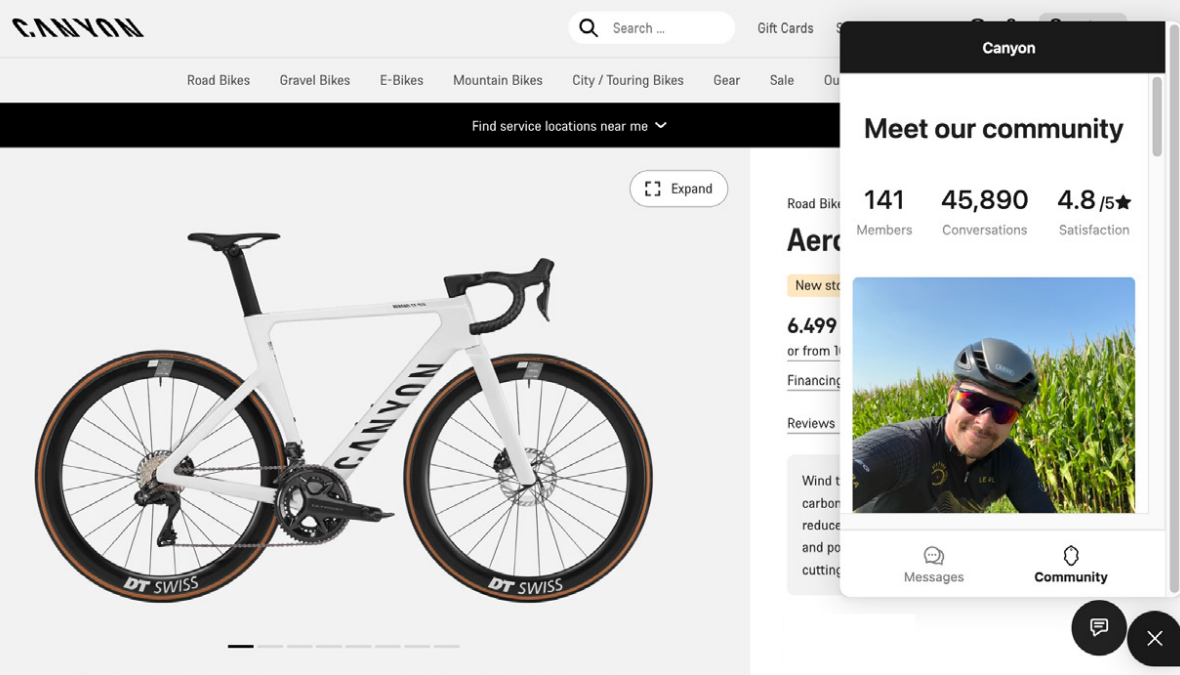Click the Gift Cards link

785,28
